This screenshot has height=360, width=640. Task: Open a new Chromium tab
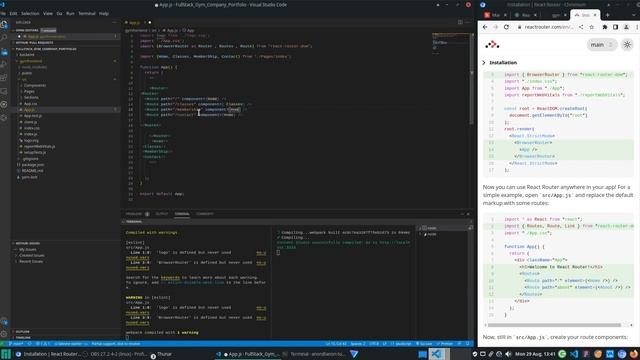pyautogui.click(x=607, y=15)
